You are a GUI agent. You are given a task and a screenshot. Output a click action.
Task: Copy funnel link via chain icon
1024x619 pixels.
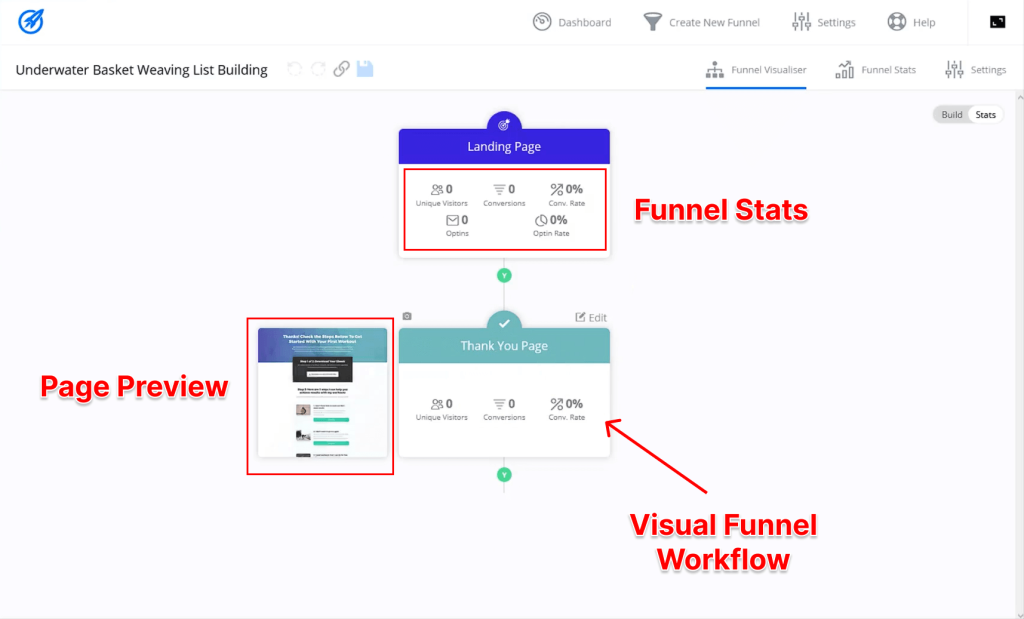340,69
